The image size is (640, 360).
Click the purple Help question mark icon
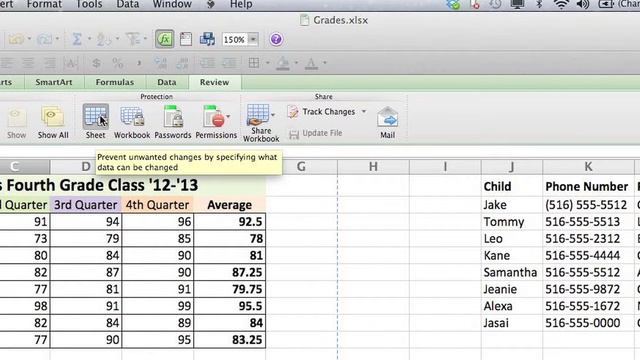click(276, 40)
